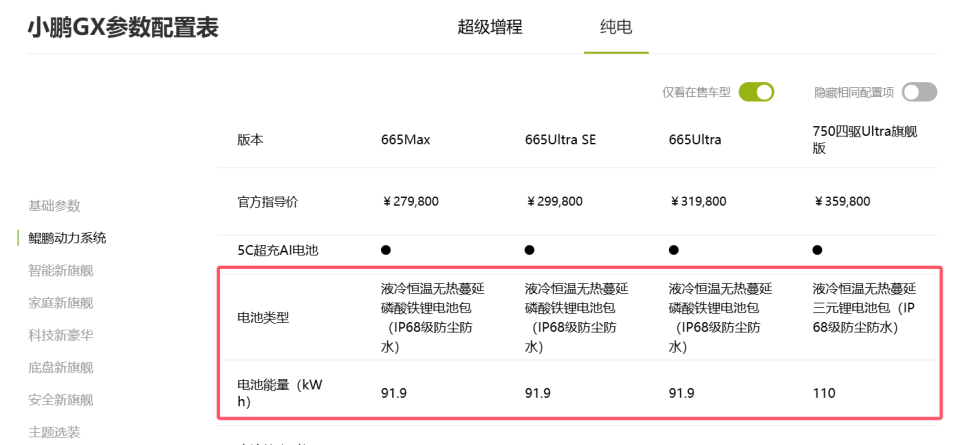Click the ¥319,800 price
The image size is (960, 445).
coord(697,201)
